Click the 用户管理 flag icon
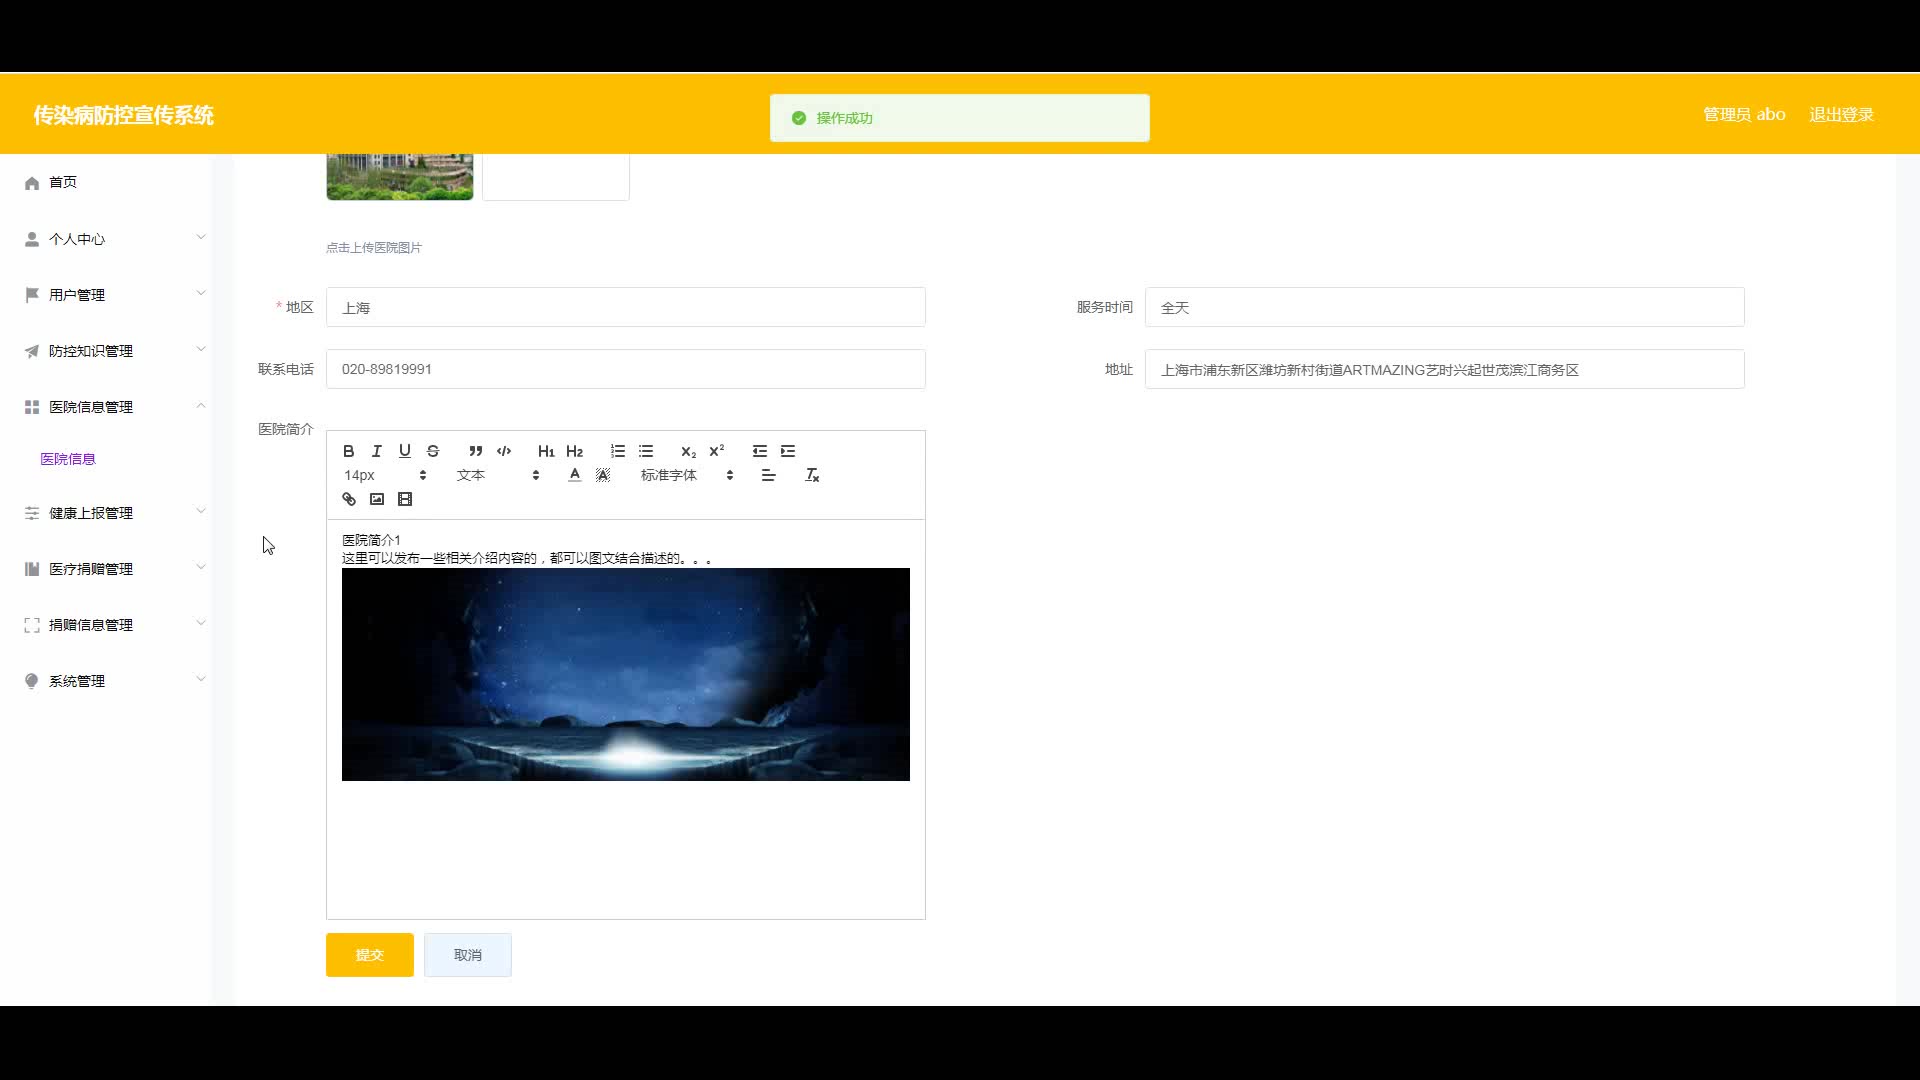Screen dimensions: 1920x1080 click(x=32, y=295)
